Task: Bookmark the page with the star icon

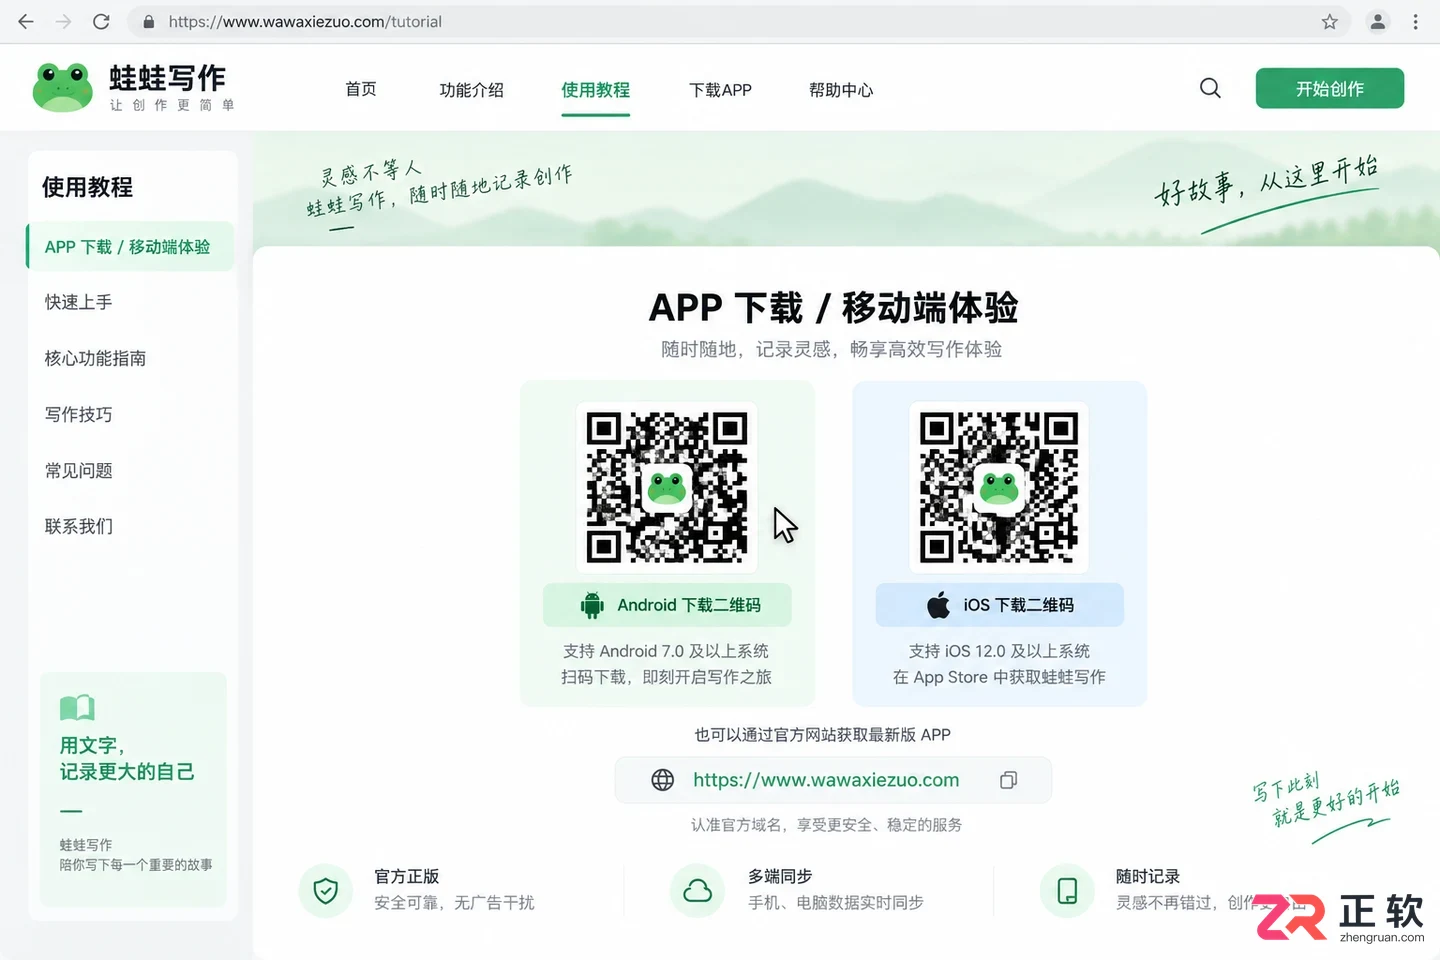Action: click(x=1329, y=21)
